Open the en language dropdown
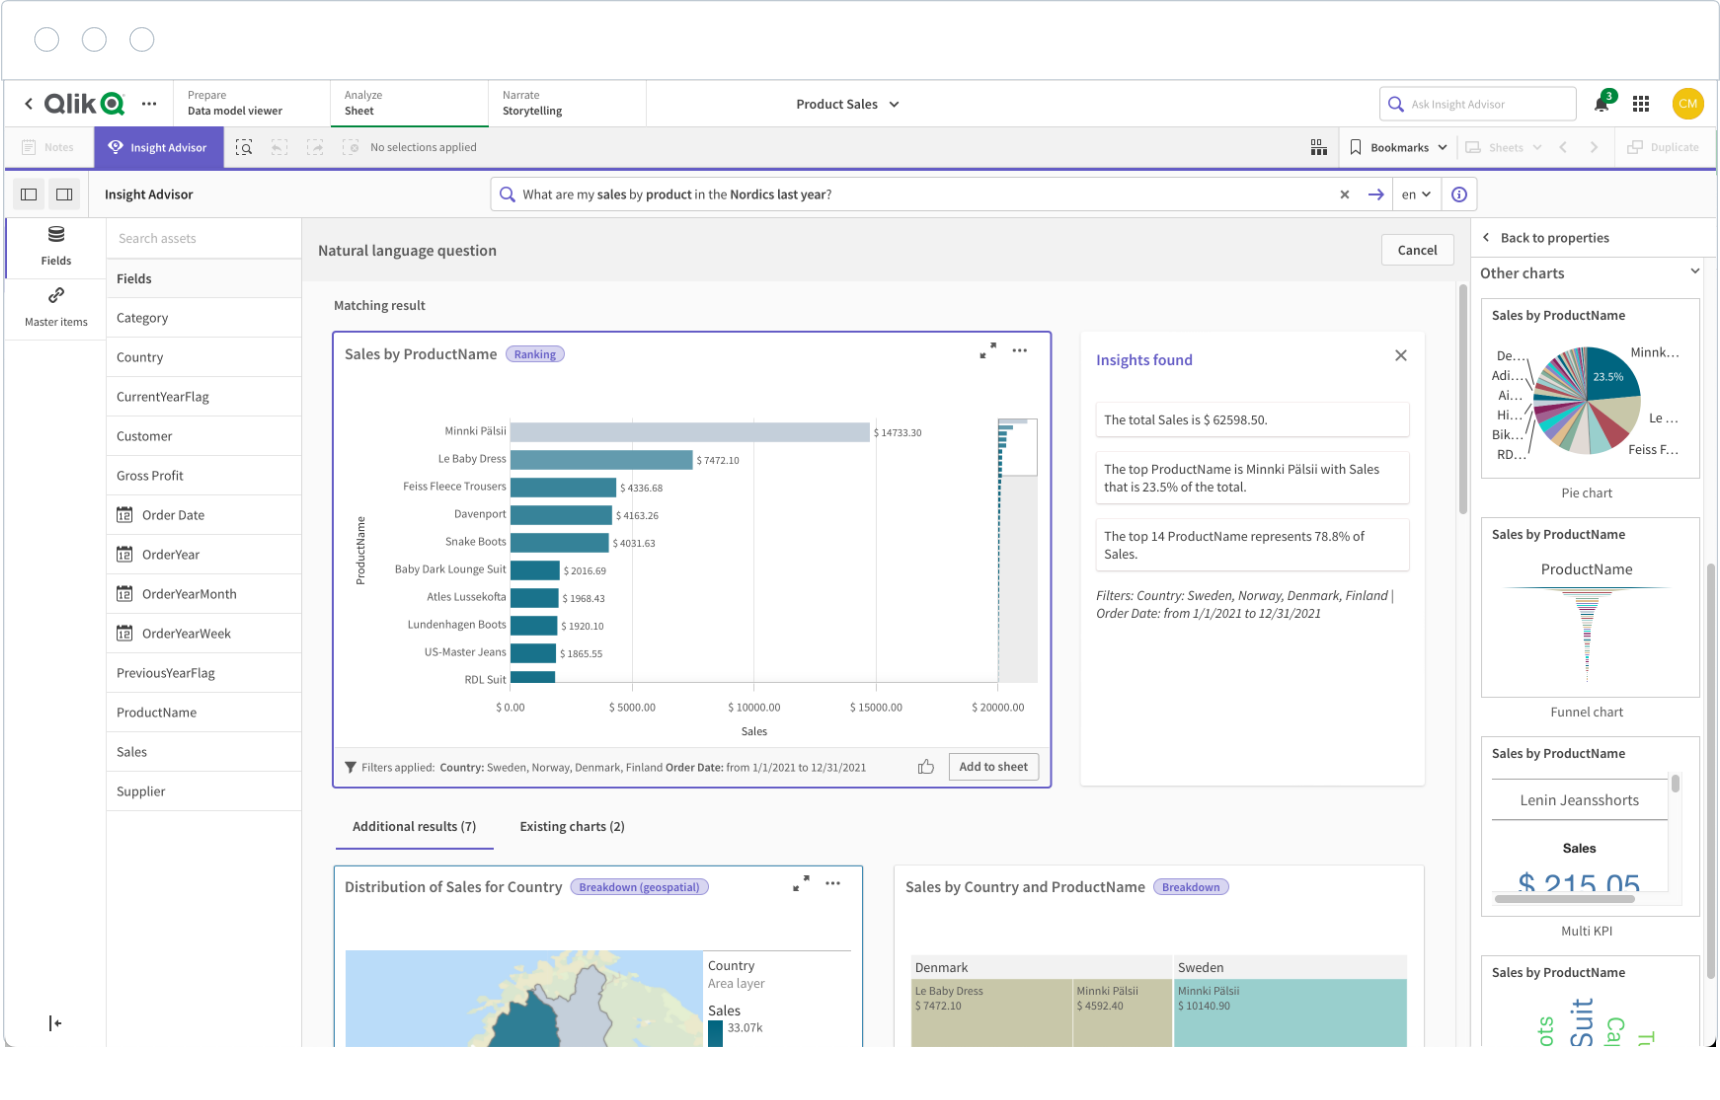Screen dimensions: 1720x1100 (1415, 195)
